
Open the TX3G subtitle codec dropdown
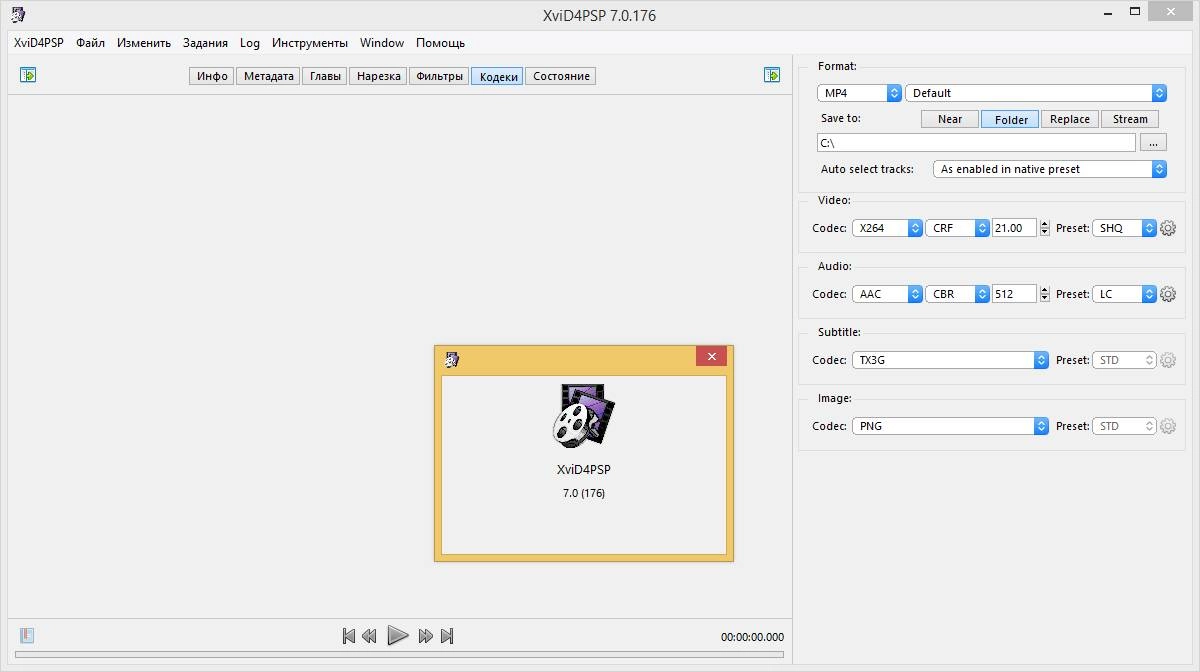950,360
